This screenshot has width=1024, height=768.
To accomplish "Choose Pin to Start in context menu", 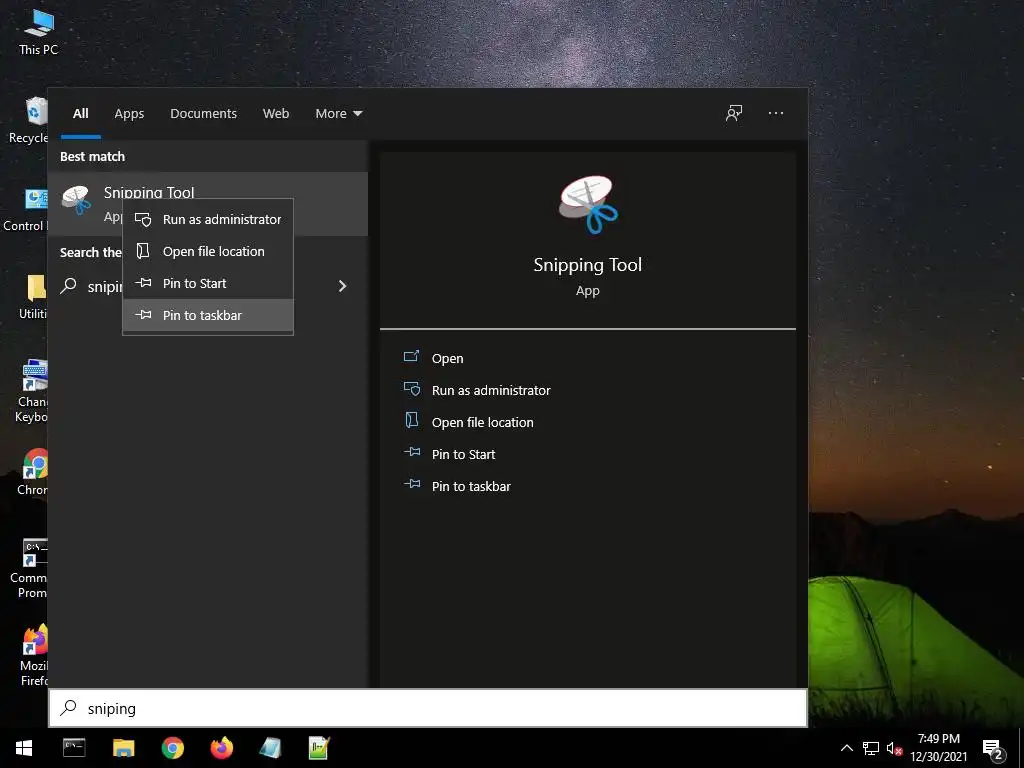I will [208, 283].
